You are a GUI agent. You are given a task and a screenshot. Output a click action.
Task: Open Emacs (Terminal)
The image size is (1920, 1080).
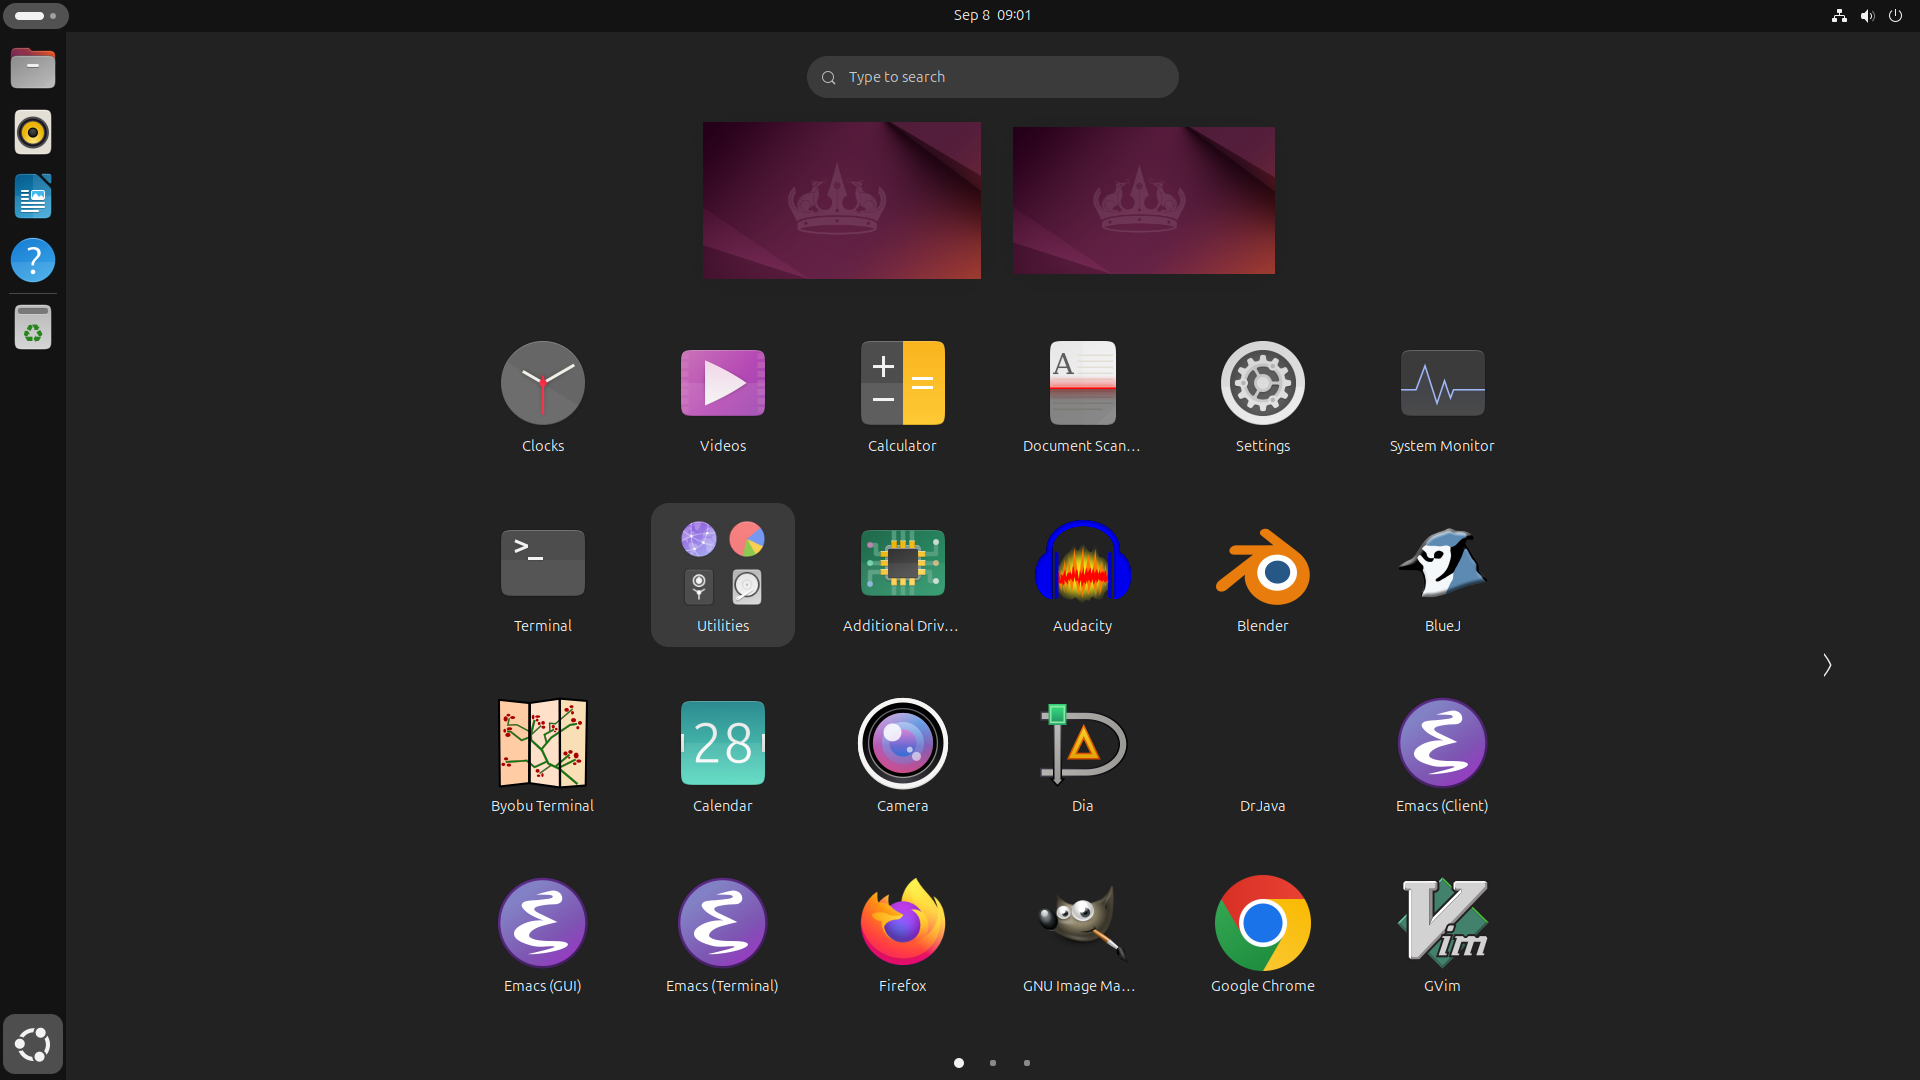pyautogui.click(x=723, y=936)
